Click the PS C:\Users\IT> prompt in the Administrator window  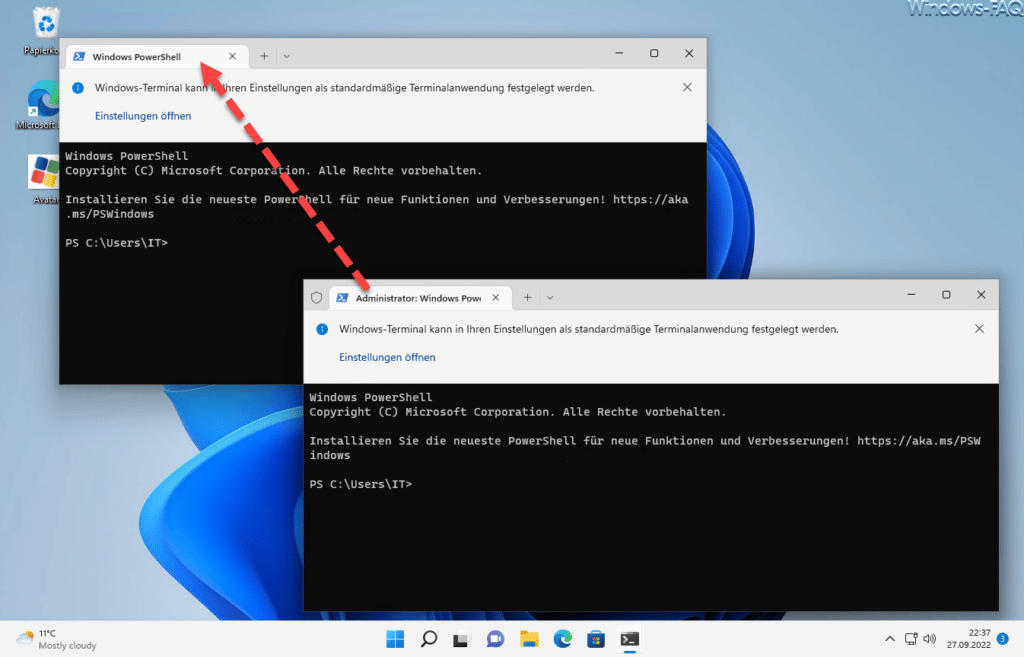pyautogui.click(x=360, y=485)
